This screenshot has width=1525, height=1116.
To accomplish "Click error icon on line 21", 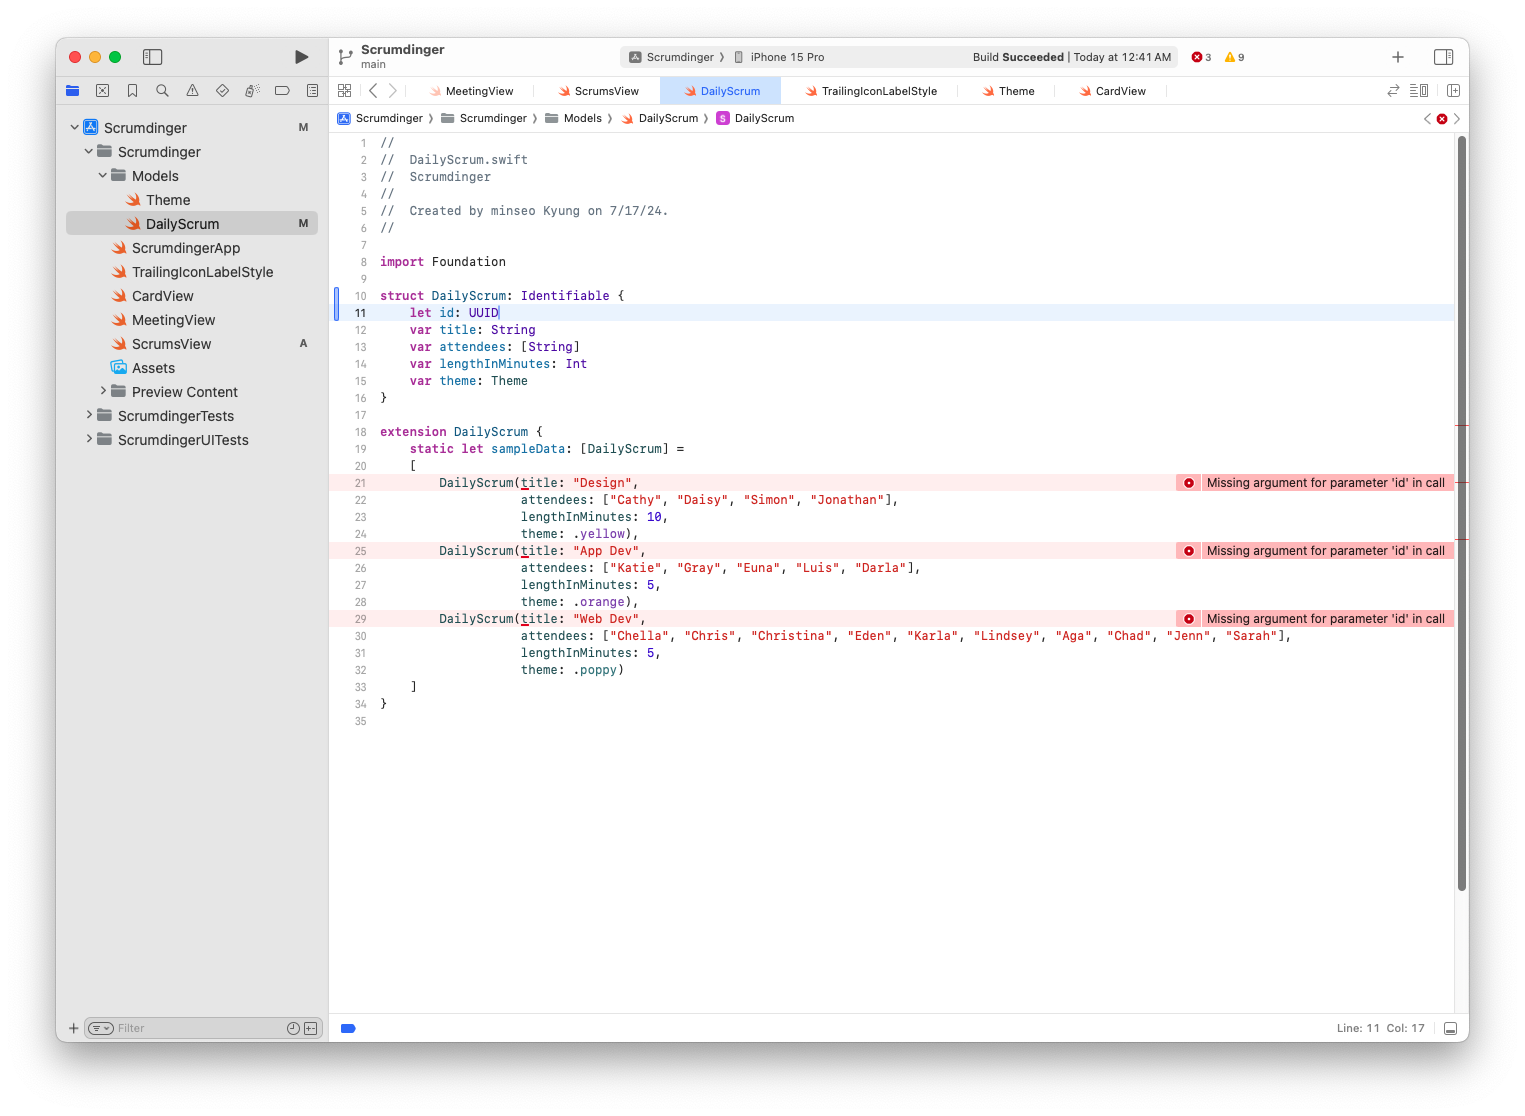I will (1189, 483).
